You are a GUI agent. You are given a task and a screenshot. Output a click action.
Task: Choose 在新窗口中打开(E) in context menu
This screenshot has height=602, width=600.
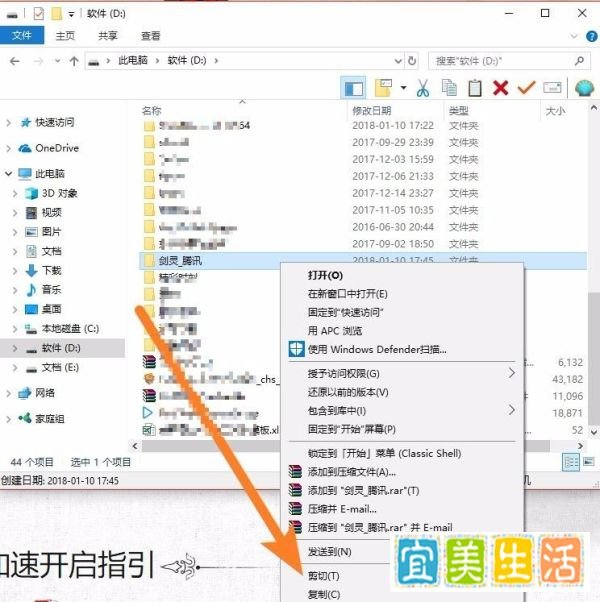(348, 294)
